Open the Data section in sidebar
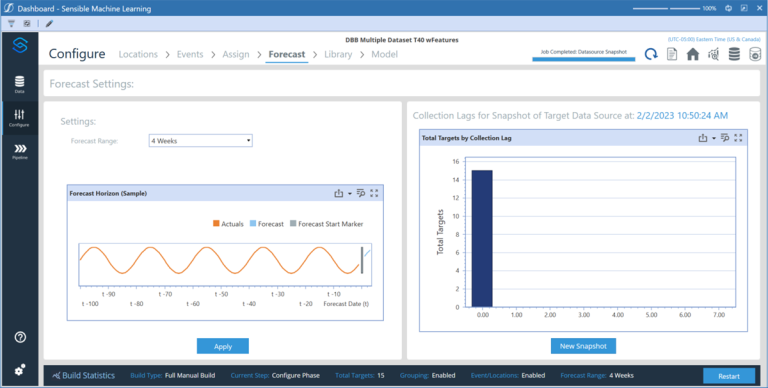This screenshot has height=388, width=768. tap(20, 84)
